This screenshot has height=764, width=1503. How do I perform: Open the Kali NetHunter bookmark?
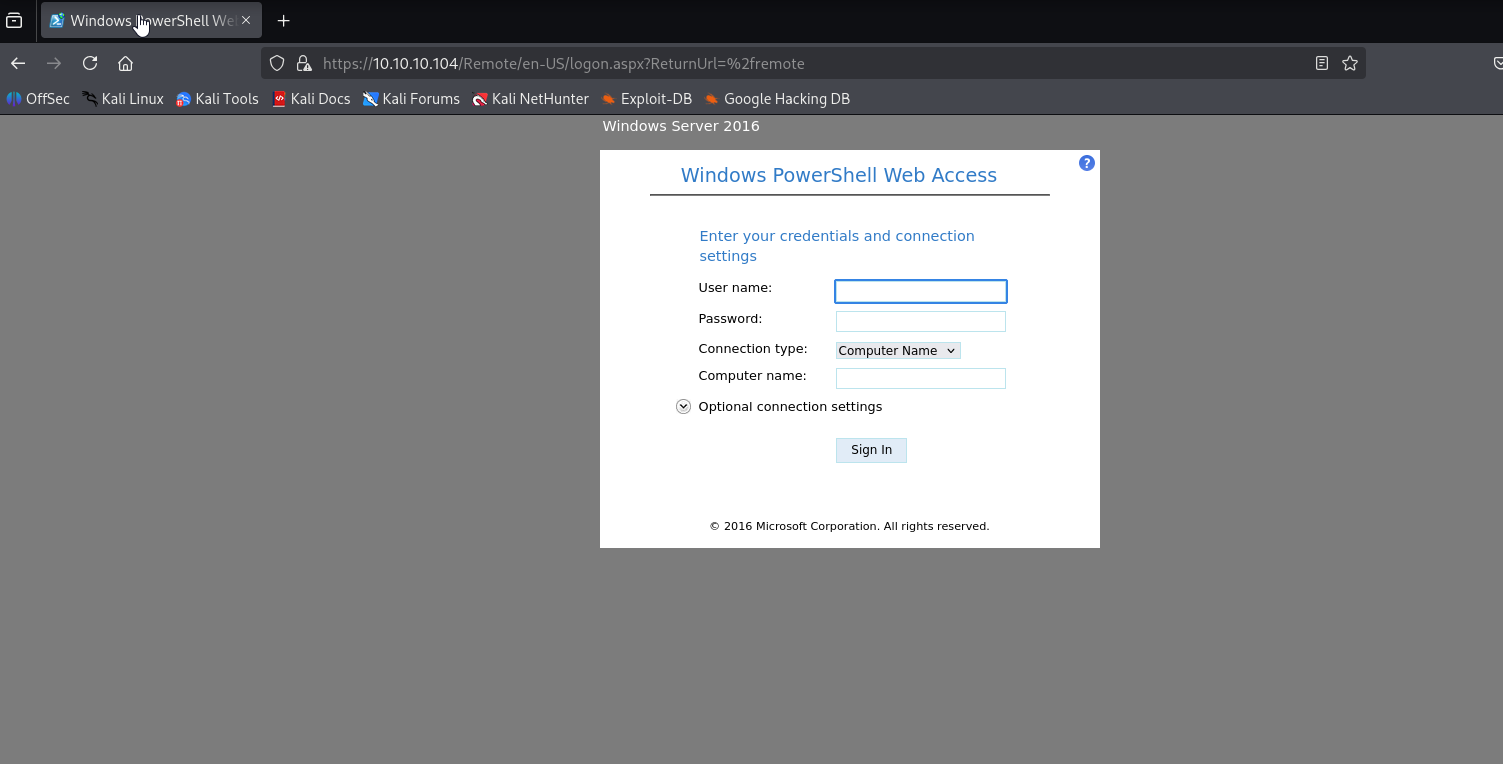pyautogui.click(x=530, y=99)
